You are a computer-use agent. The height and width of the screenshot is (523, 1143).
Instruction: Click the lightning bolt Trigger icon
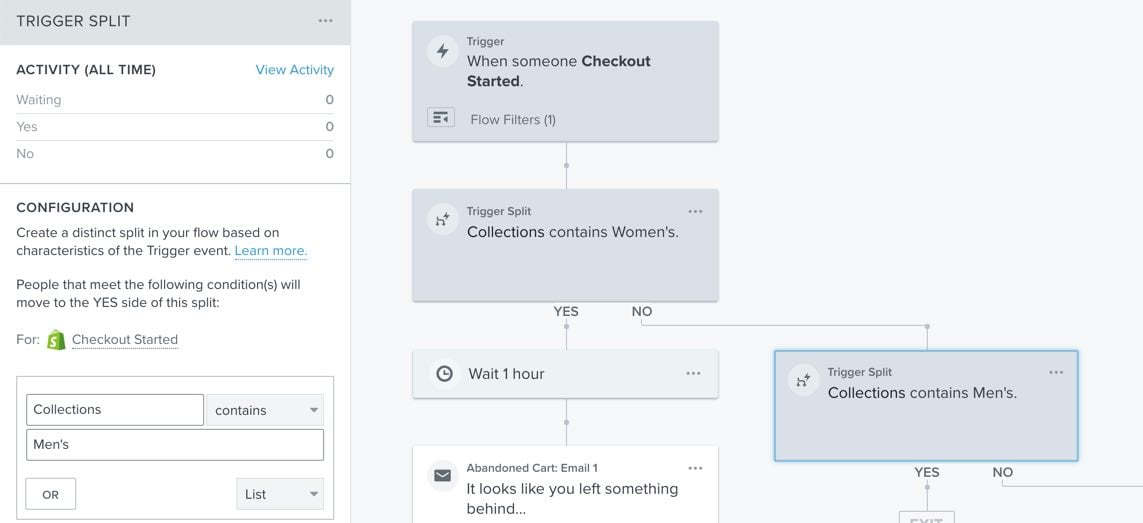tap(442, 51)
